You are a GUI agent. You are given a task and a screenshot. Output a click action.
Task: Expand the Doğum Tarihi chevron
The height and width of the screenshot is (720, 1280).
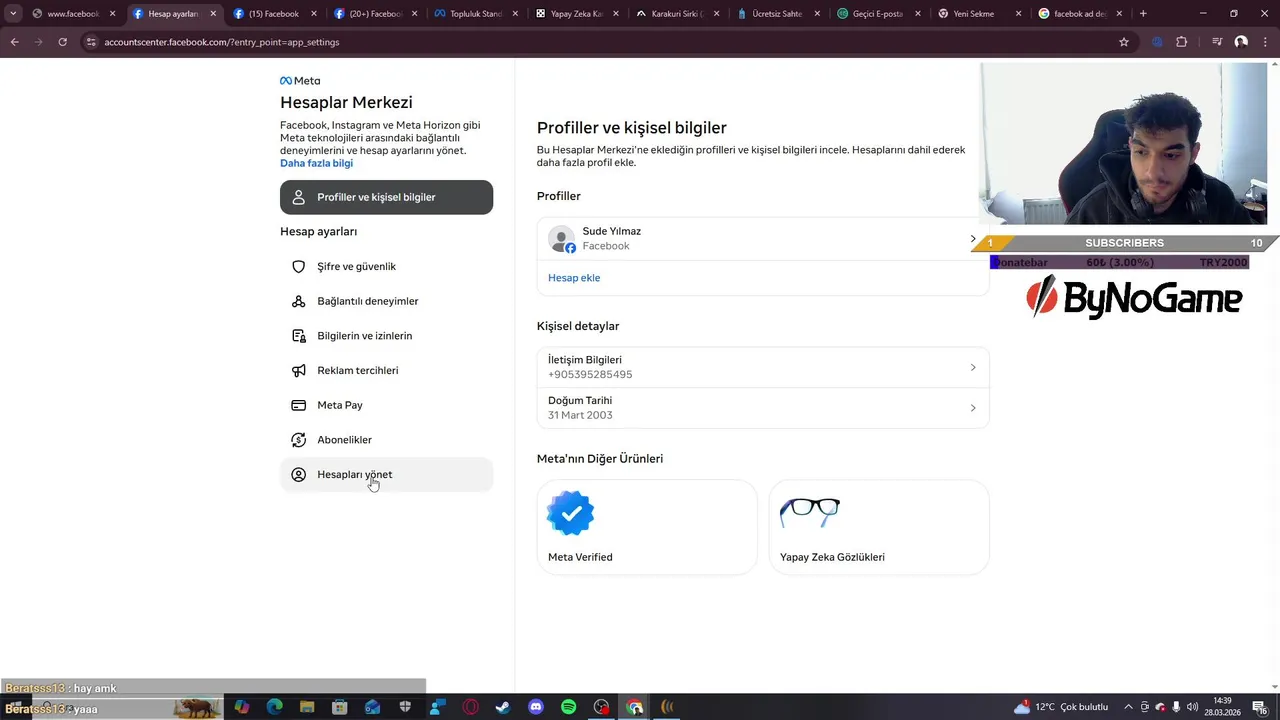pyautogui.click(x=973, y=408)
